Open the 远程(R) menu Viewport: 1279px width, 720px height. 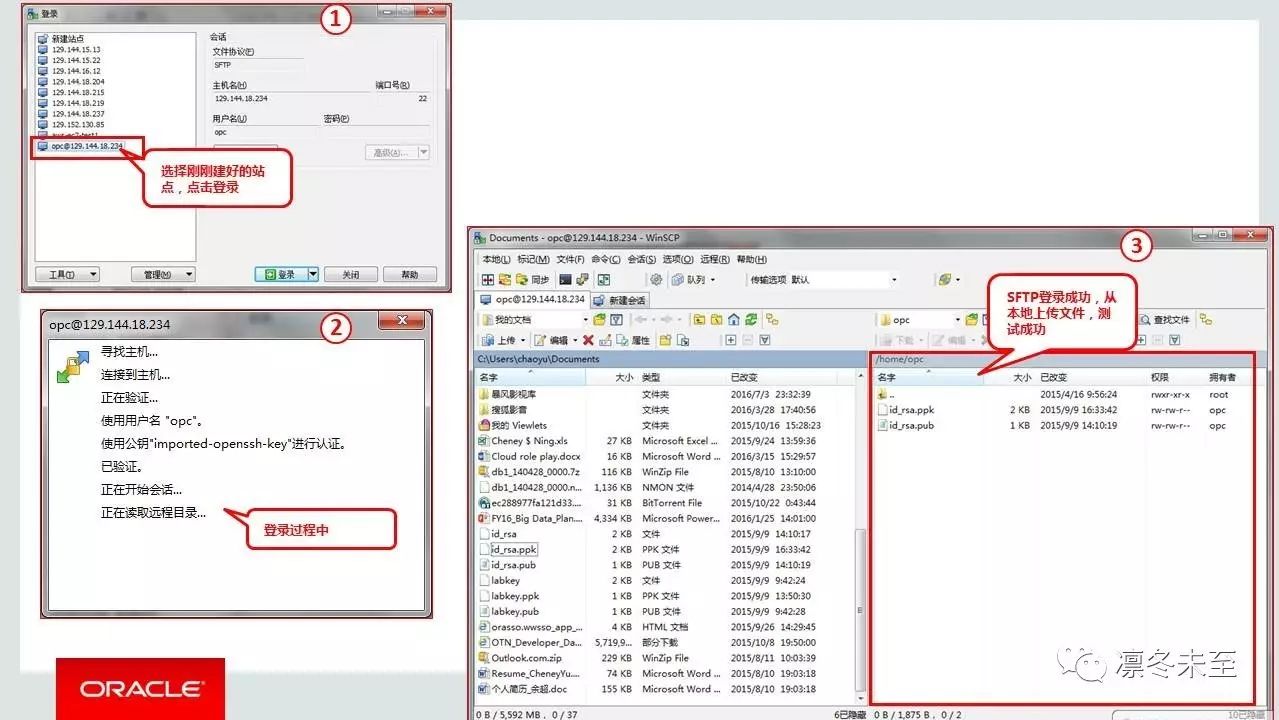click(x=715, y=259)
